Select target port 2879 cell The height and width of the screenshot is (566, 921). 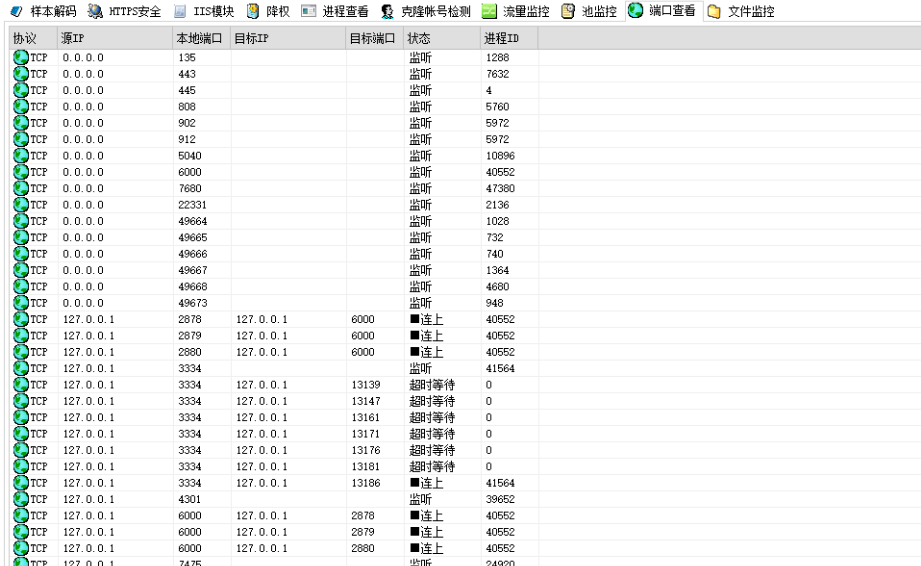[x=363, y=532]
